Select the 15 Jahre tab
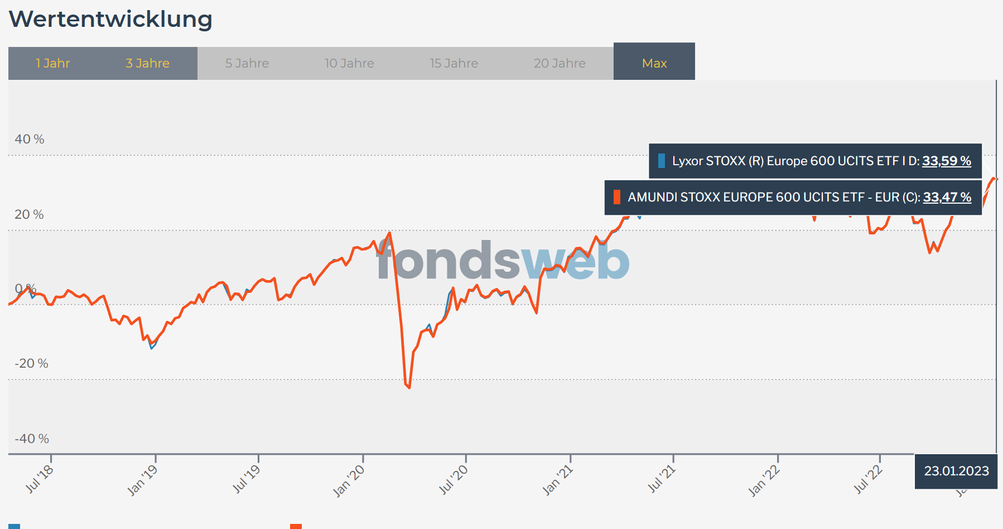The height and width of the screenshot is (529, 1003). click(x=454, y=63)
